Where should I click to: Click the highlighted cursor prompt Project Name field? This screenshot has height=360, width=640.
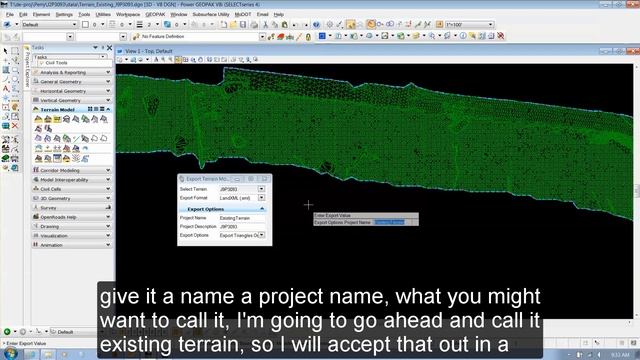point(390,222)
